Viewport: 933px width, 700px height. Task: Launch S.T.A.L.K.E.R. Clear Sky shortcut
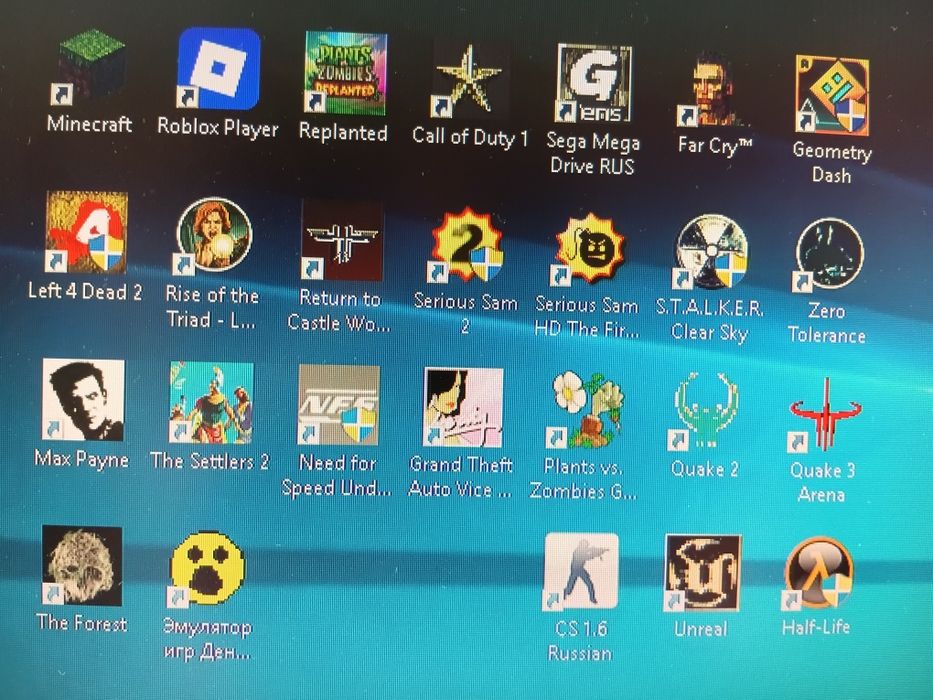(x=710, y=252)
